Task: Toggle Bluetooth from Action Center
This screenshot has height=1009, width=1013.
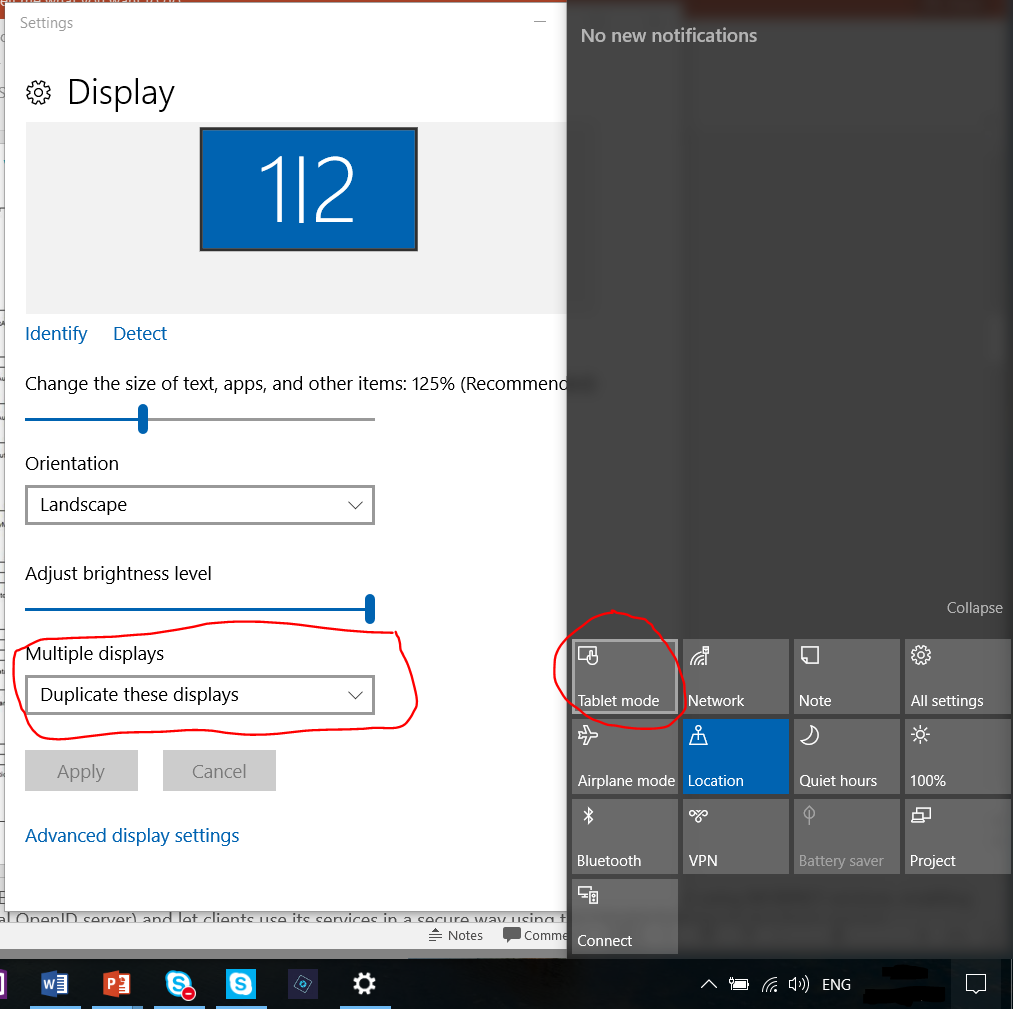Action: [624, 836]
